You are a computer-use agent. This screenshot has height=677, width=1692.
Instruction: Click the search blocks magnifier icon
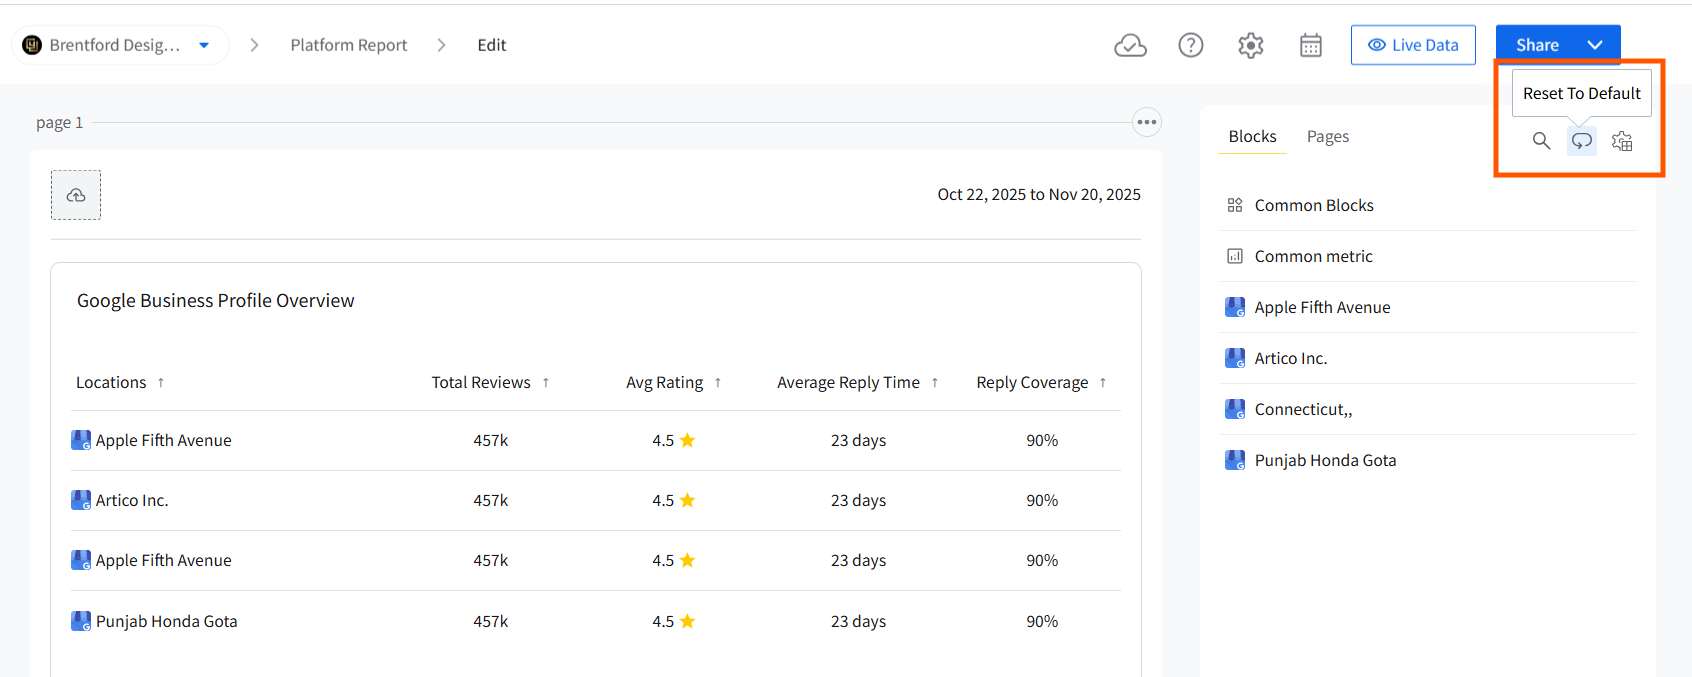coord(1541,141)
